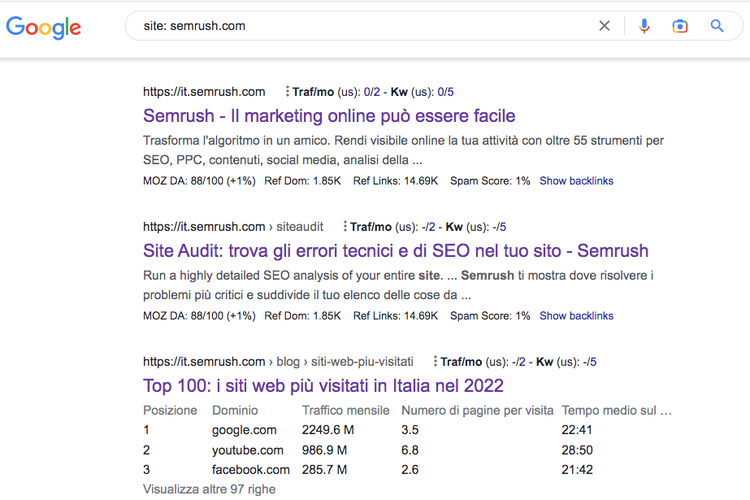Click the Dominio column header
This screenshot has height=500, width=750.
point(235,410)
